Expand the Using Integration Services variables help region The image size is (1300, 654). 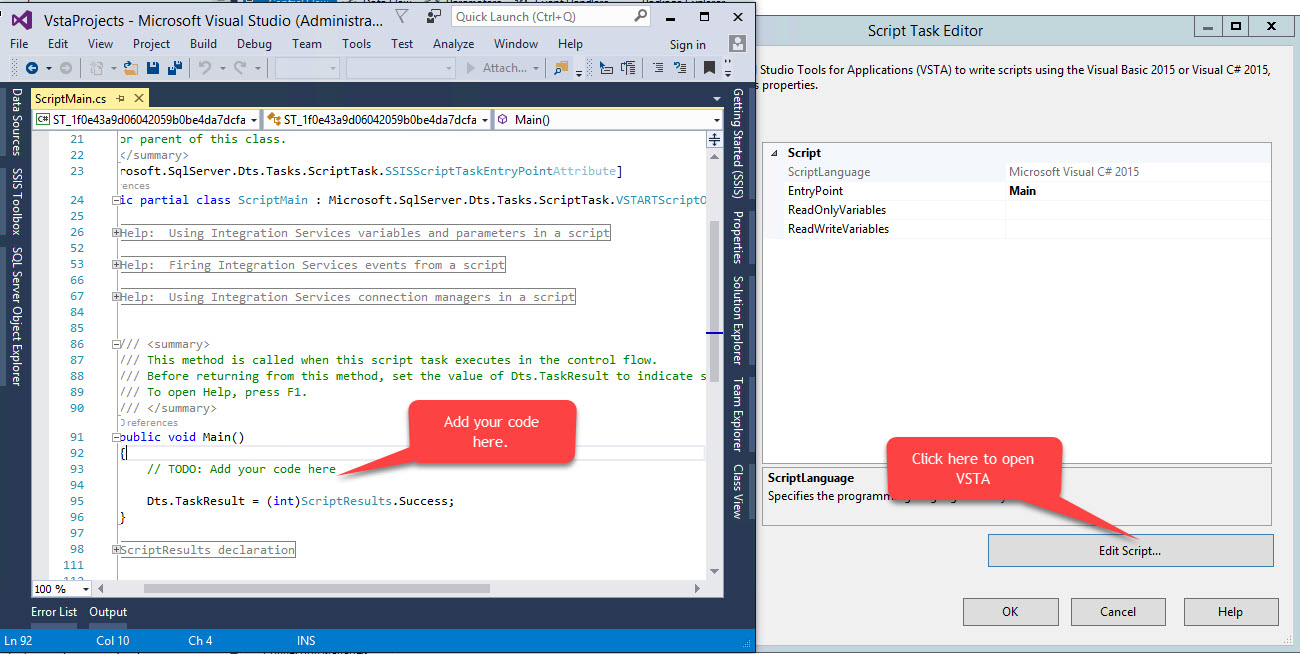pos(117,233)
